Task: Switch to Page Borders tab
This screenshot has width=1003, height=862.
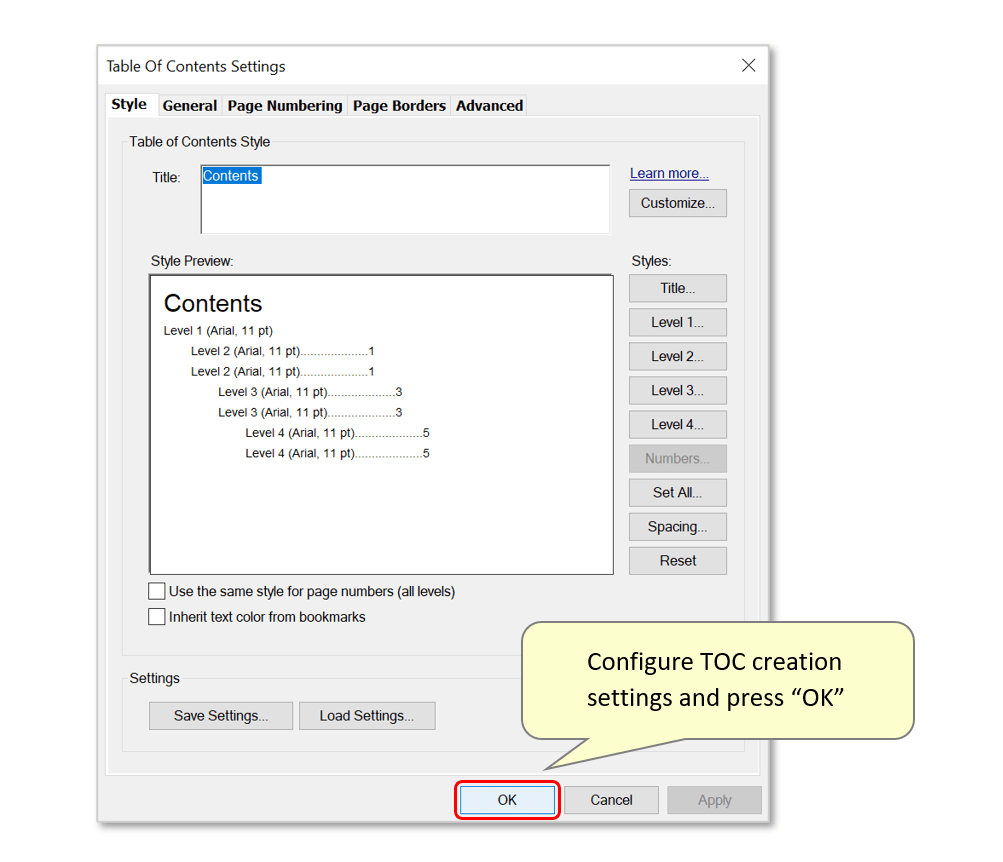Action: tap(399, 106)
